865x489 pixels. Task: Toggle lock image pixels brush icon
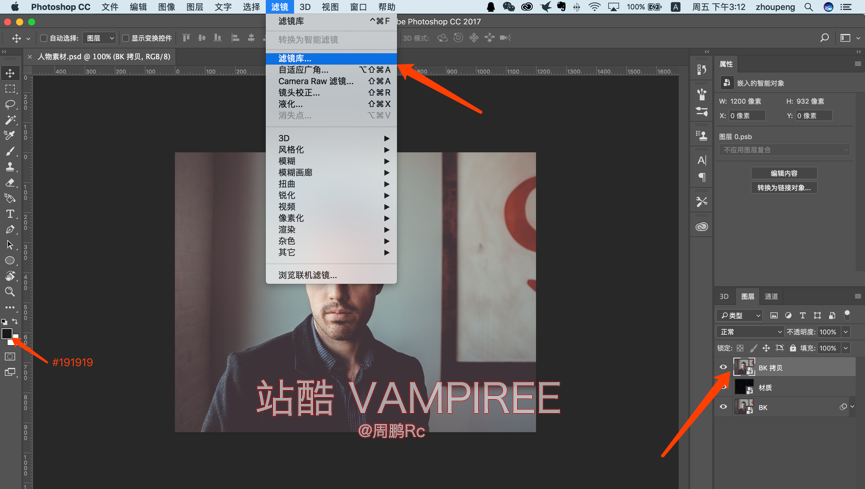click(754, 348)
